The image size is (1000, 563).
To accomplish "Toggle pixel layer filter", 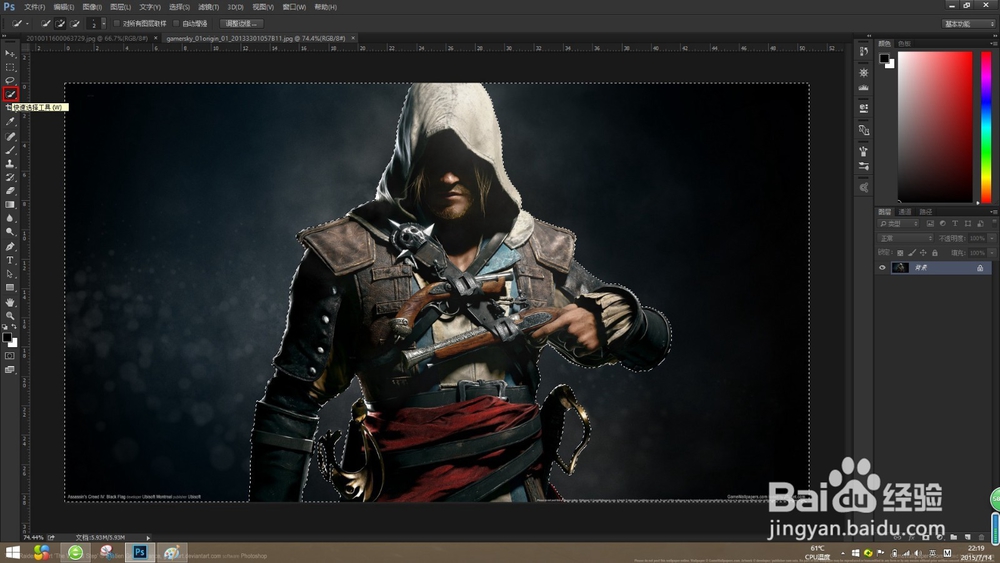I will click(x=930, y=224).
